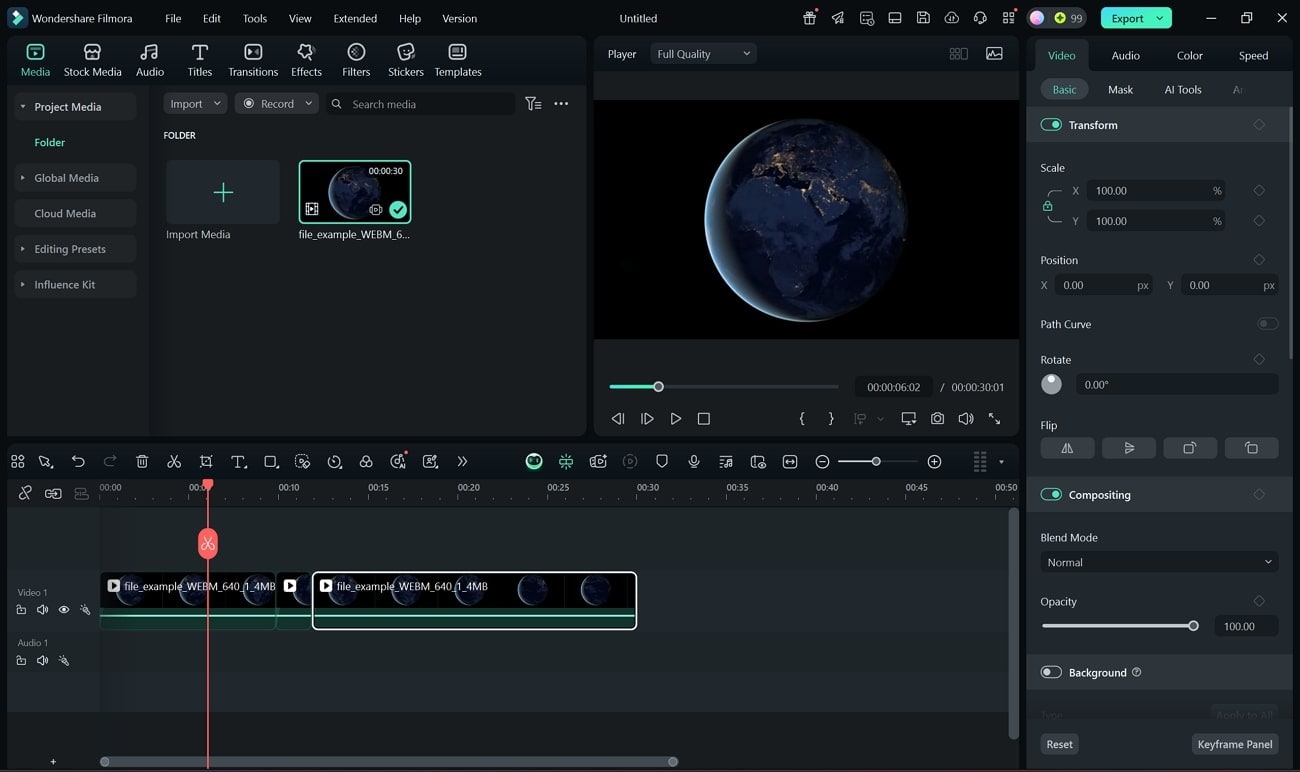Screen dimensions: 1300x772
Task: Zoom out timeline with minus icon
Action: coord(822,461)
